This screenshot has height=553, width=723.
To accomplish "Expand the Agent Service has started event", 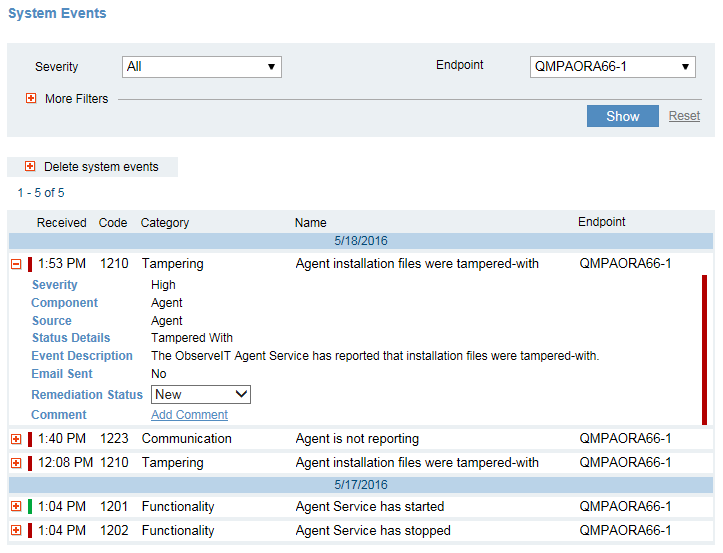I will coord(16,507).
